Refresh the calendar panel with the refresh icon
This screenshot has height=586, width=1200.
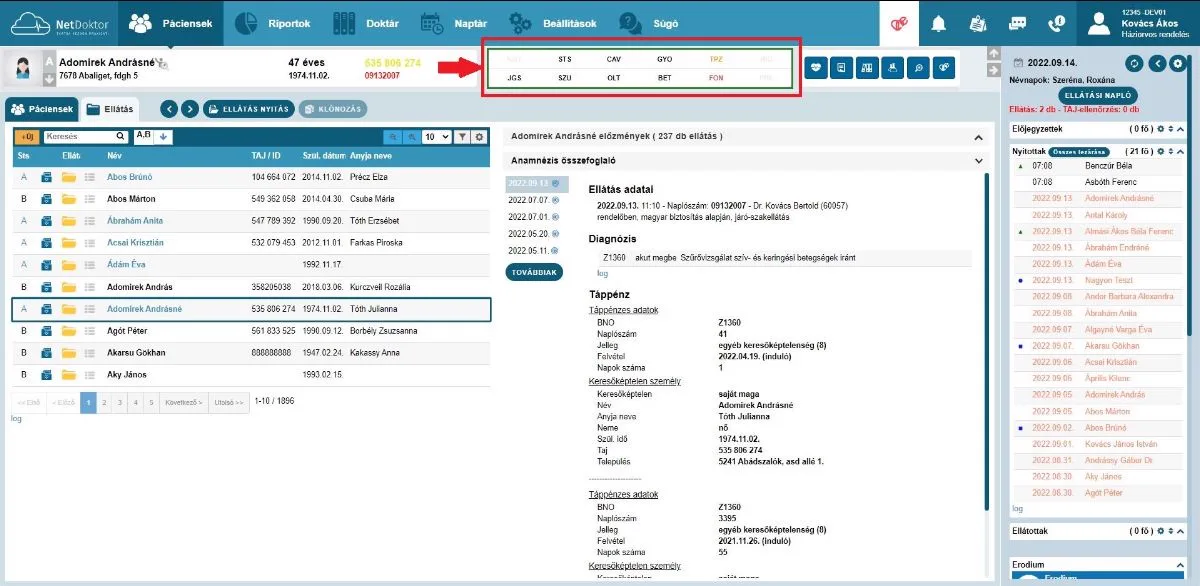pyautogui.click(x=1134, y=63)
